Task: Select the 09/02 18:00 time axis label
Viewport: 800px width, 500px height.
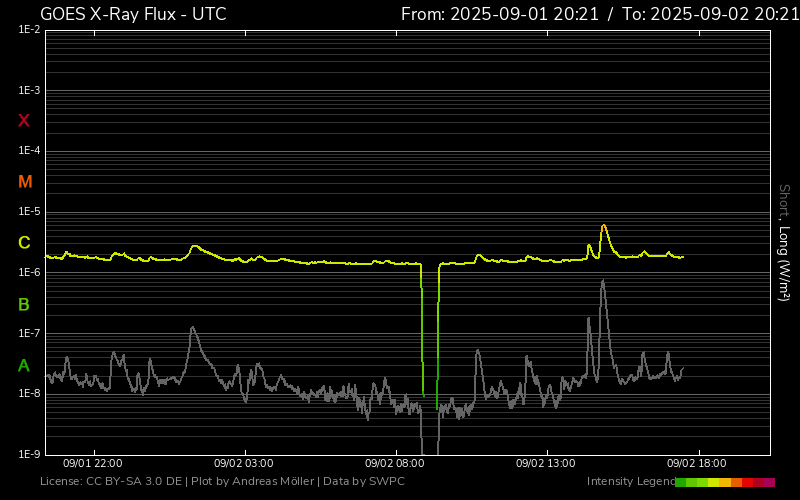Action: (x=697, y=464)
